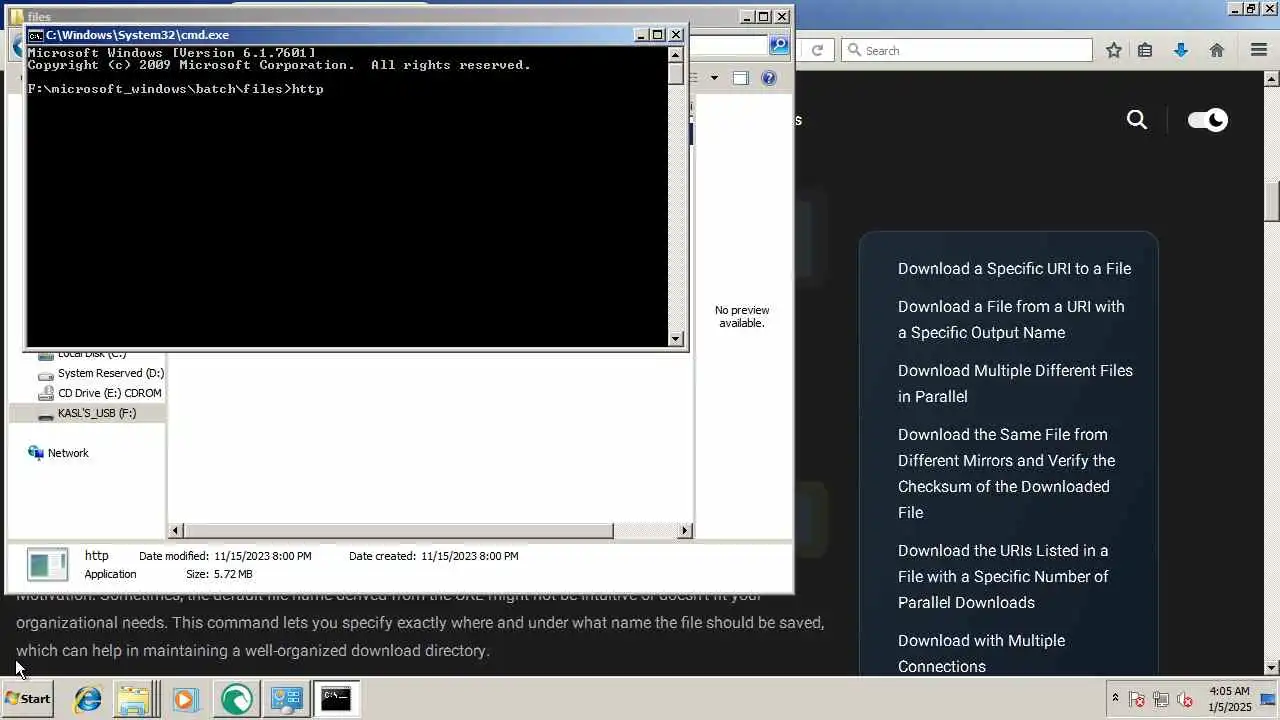The width and height of the screenshot is (1280, 720).
Task: Click the 'Date created' value in details pane
Action: tap(470, 556)
